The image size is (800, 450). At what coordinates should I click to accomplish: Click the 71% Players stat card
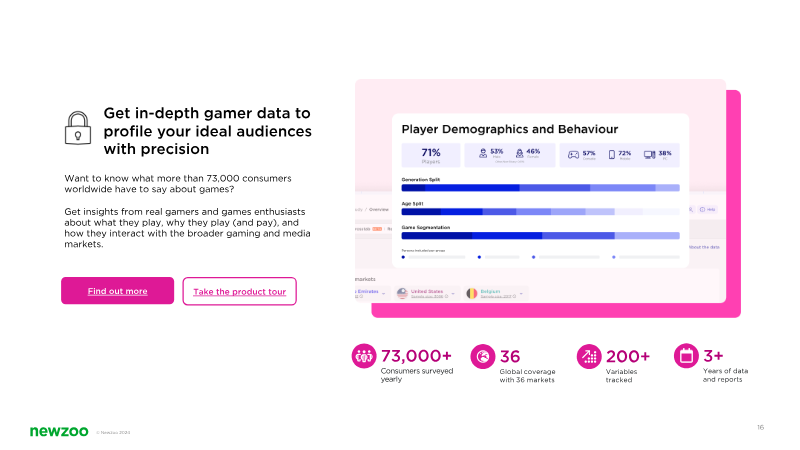coord(431,155)
